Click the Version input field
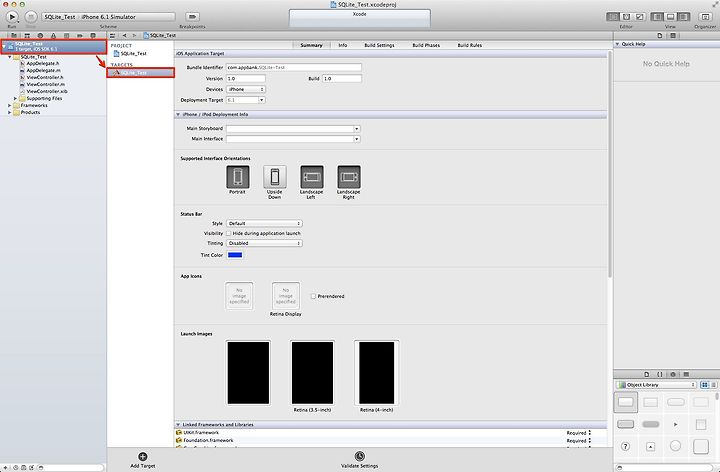 click(246, 79)
